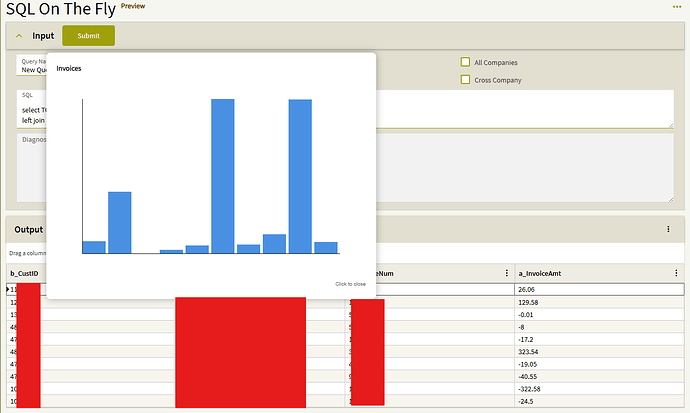Click the Submit button
This screenshot has height=413, width=690.
(x=88, y=36)
